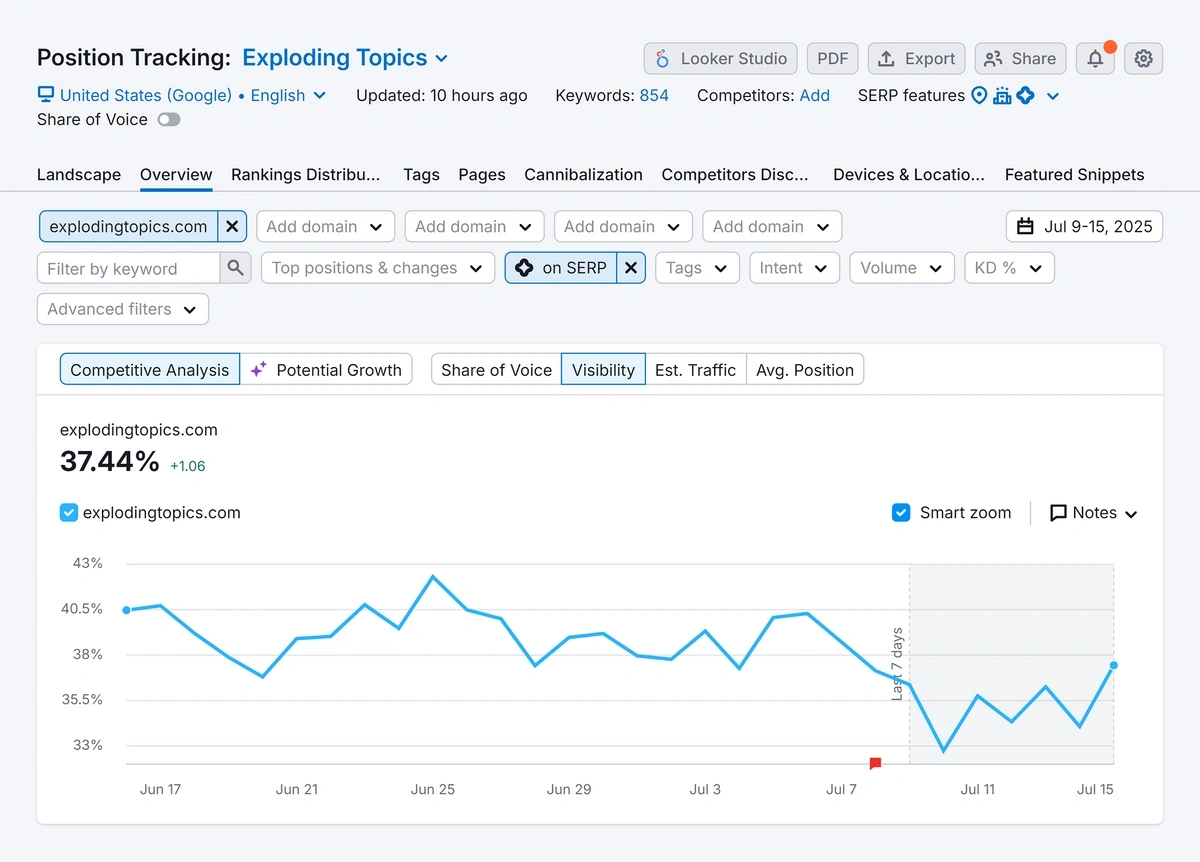
Task: Open notifications bell icon
Action: click(1095, 58)
